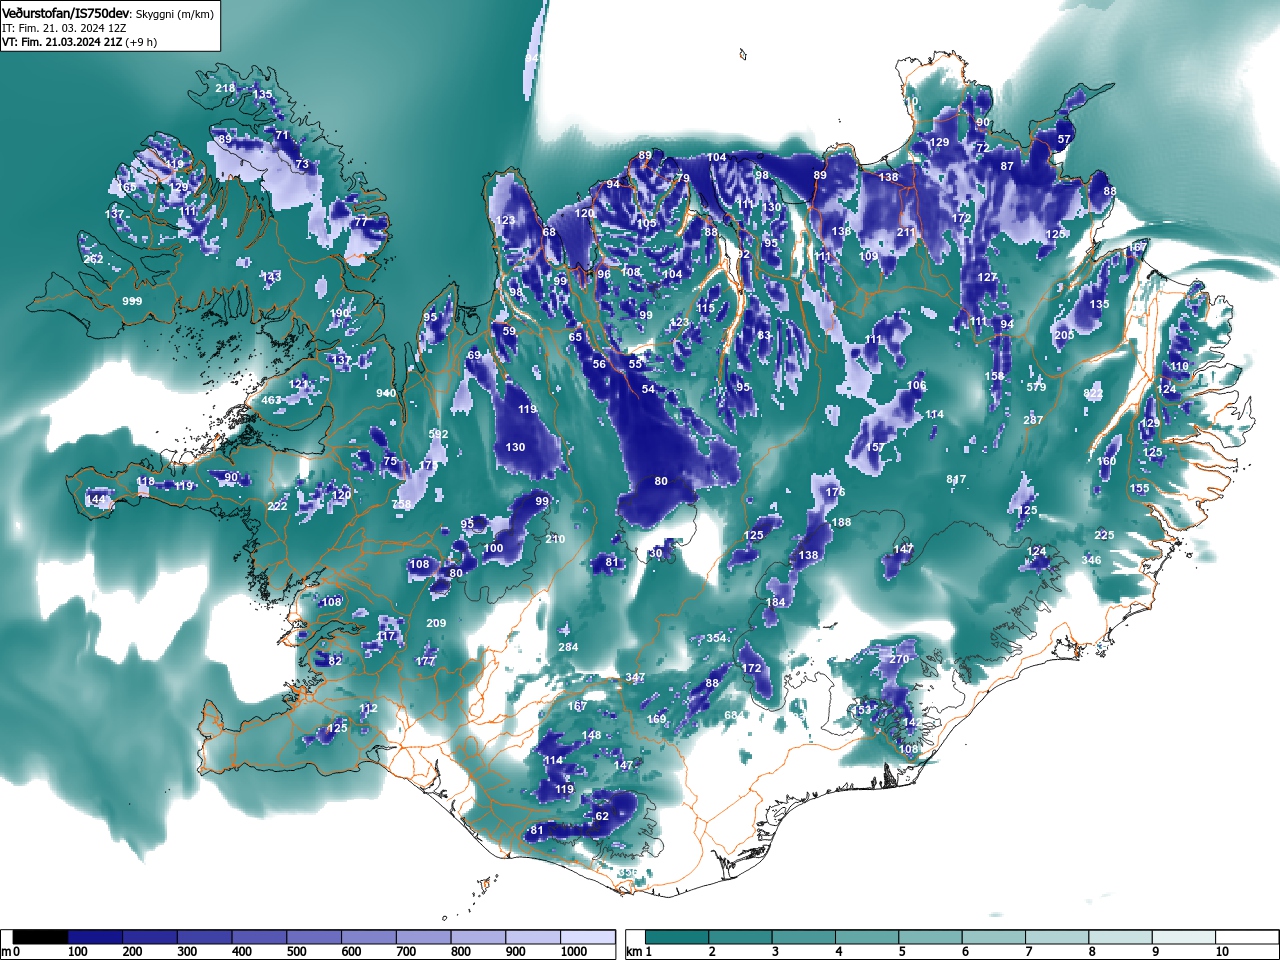Click the visibility value 463
The height and width of the screenshot is (960, 1280).
point(271,400)
